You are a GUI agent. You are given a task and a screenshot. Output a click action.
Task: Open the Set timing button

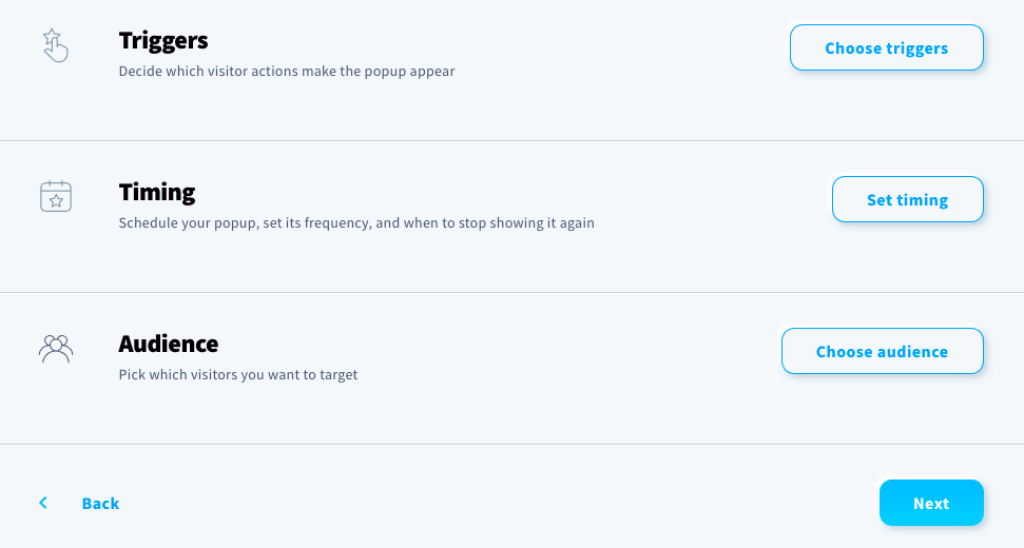click(x=907, y=199)
